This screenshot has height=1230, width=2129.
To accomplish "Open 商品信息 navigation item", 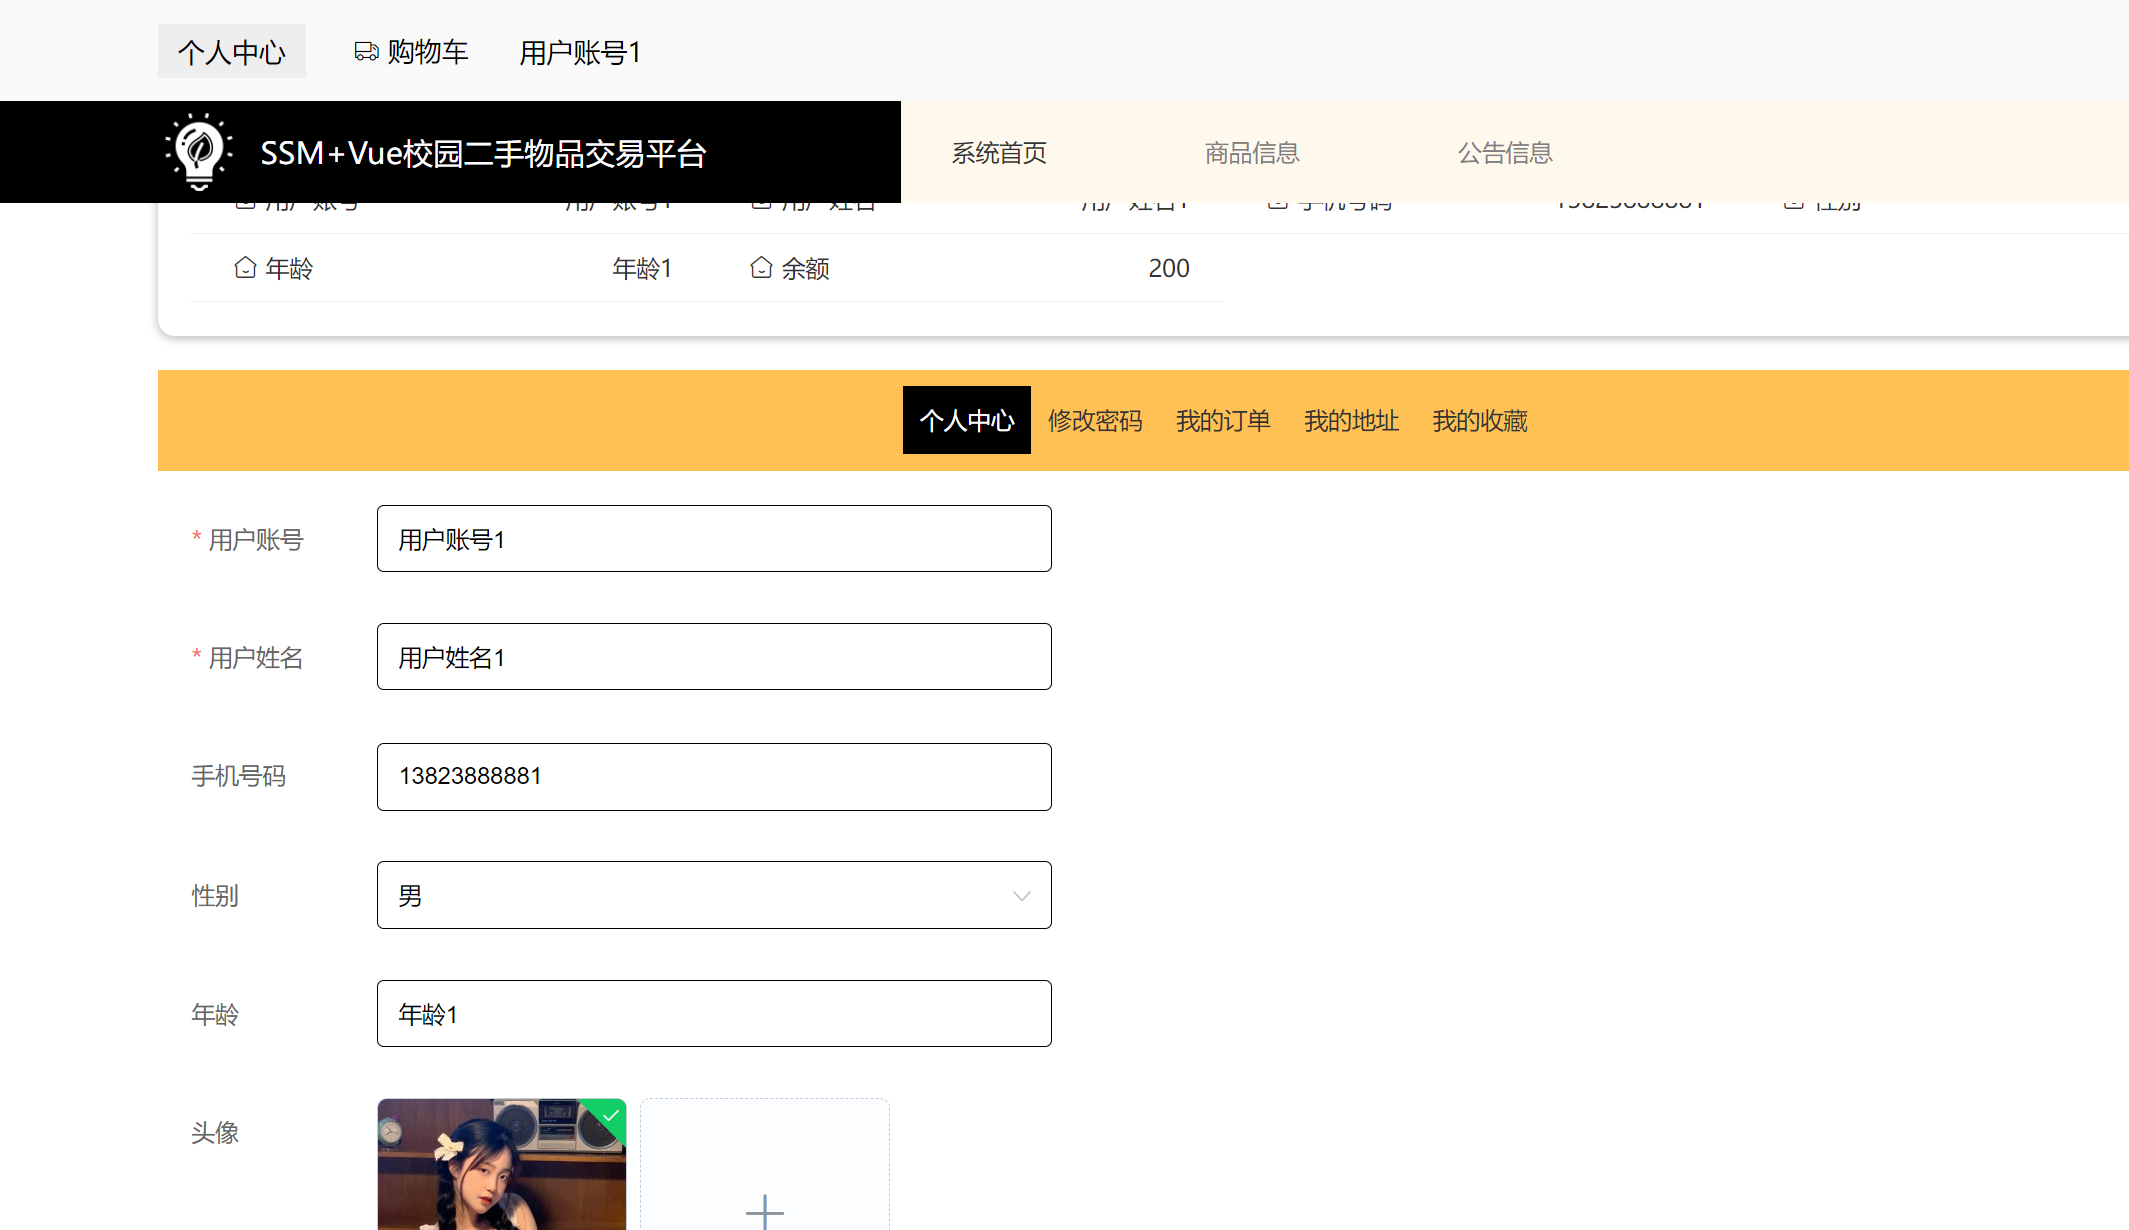I will click(x=1252, y=153).
